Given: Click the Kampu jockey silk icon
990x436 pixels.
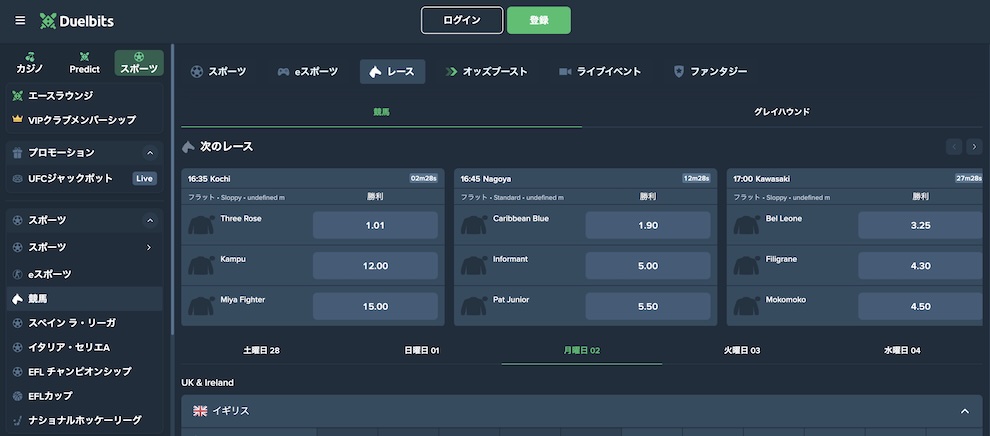Looking at the screenshot, I should [201, 266].
